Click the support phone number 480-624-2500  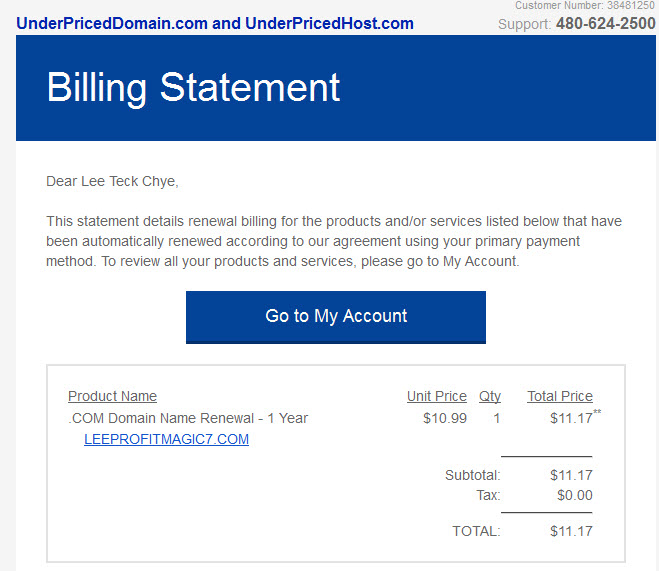pyautogui.click(x=606, y=24)
